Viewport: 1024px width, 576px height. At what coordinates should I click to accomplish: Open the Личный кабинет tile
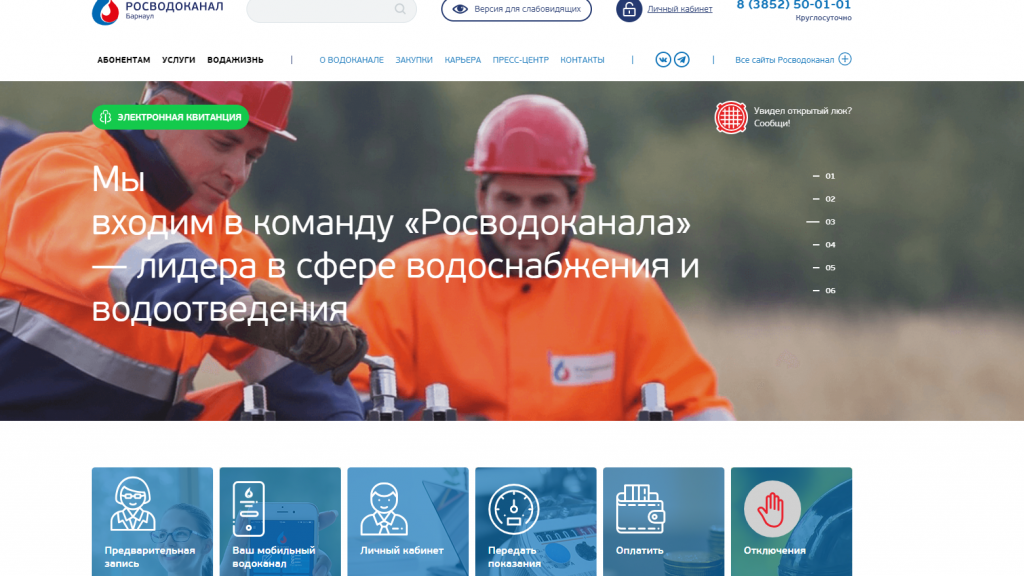(x=408, y=522)
